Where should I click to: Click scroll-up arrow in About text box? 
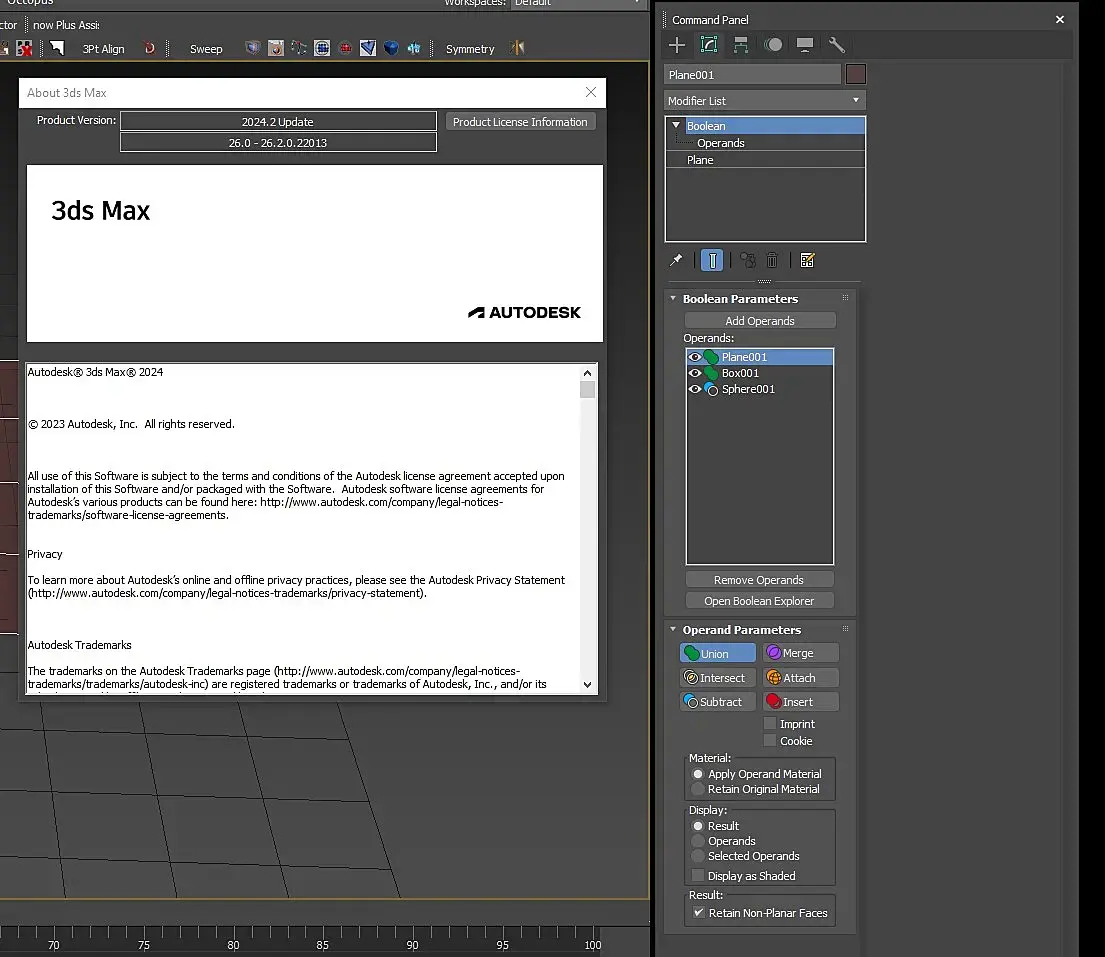(x=587, y=373)
